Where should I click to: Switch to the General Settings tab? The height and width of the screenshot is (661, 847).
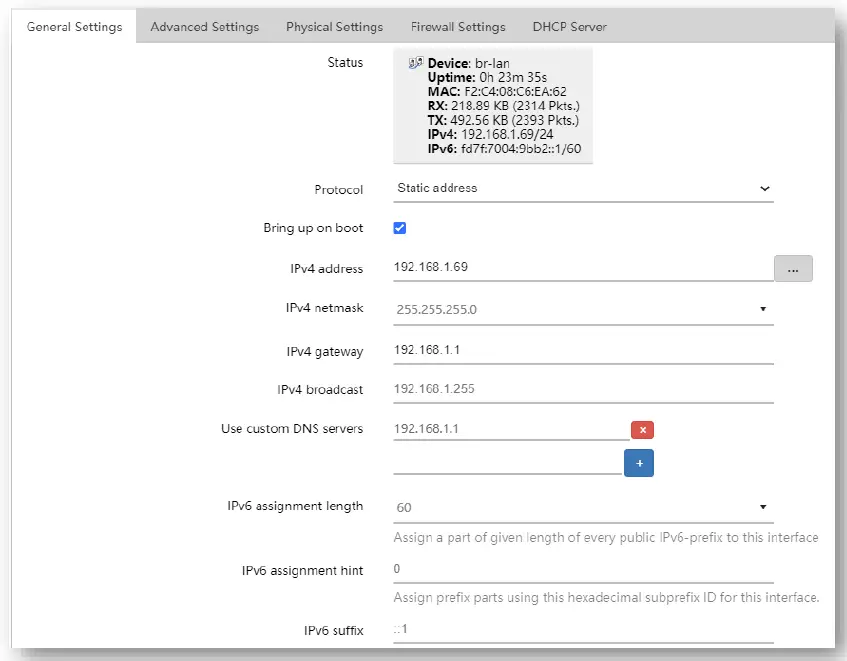coord(74,27)
